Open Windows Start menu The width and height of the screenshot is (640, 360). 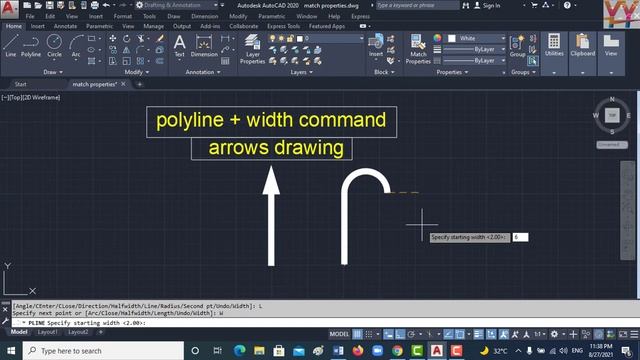pyautogui.click(x=11, y=351)
